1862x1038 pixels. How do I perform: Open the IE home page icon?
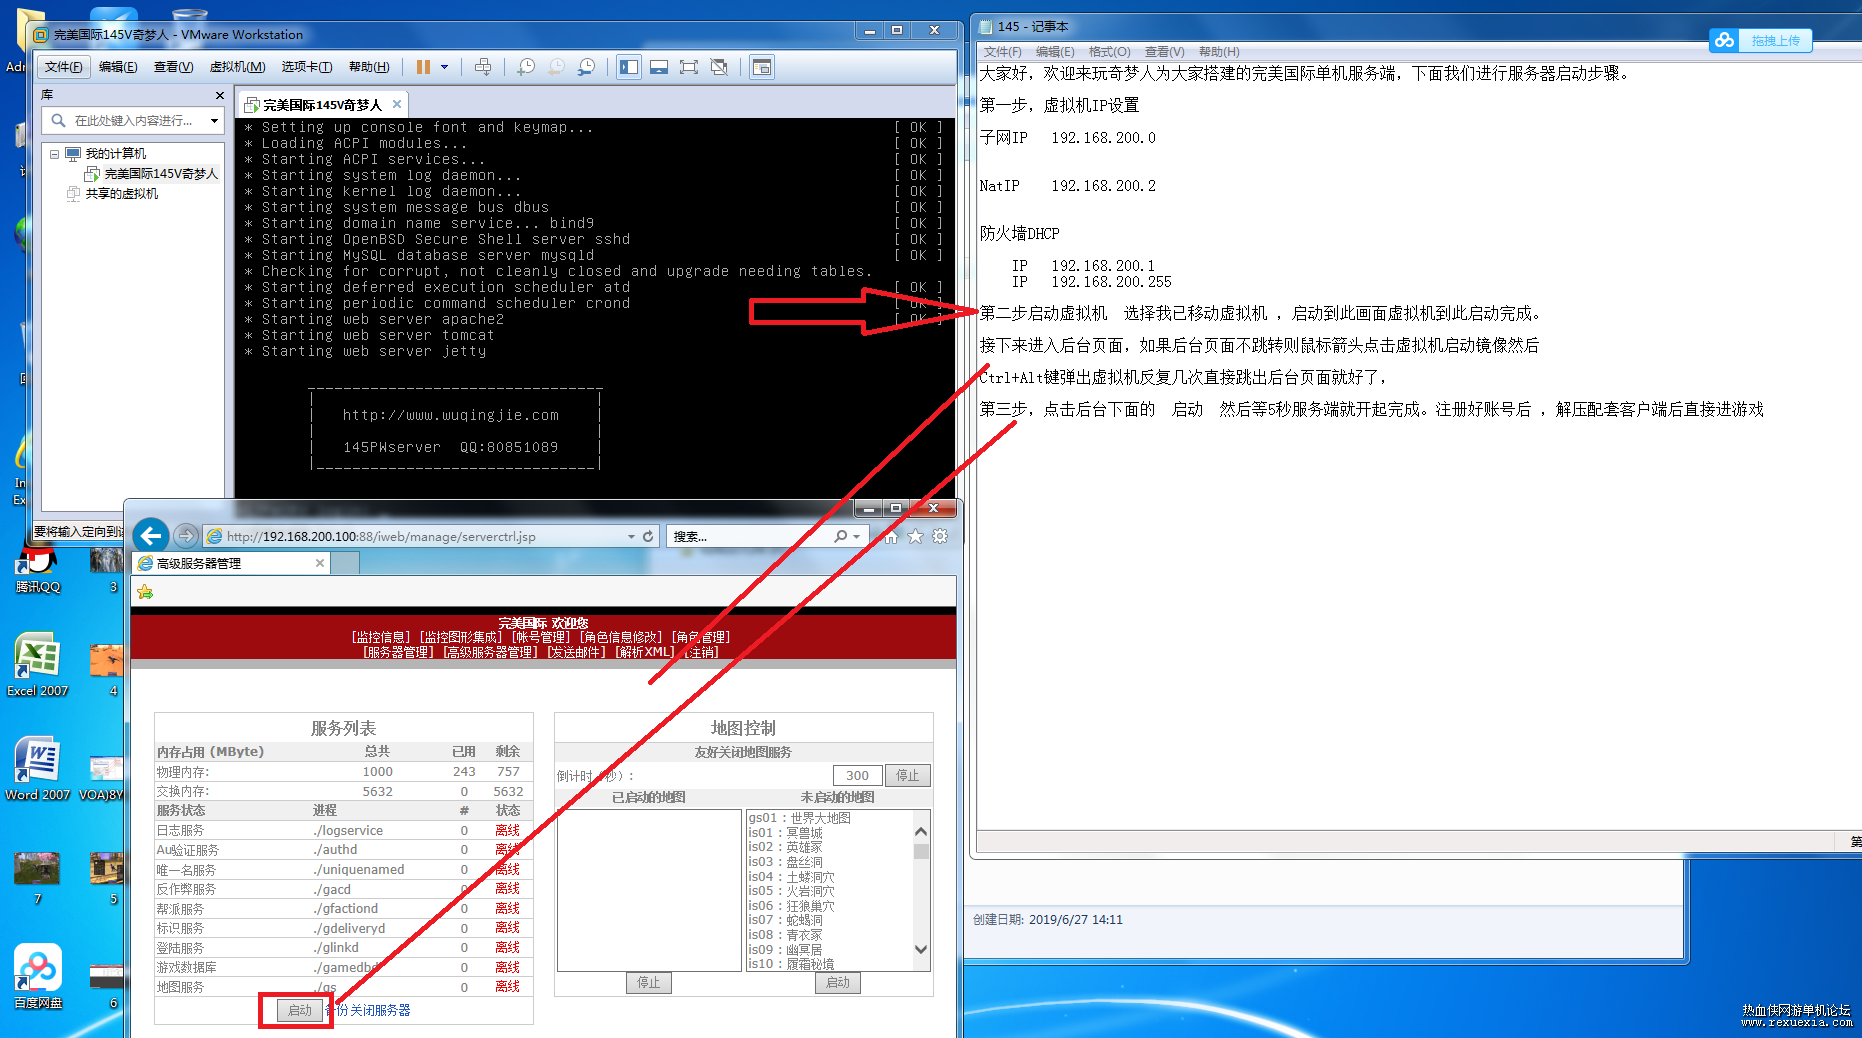[x=891, y=537]
